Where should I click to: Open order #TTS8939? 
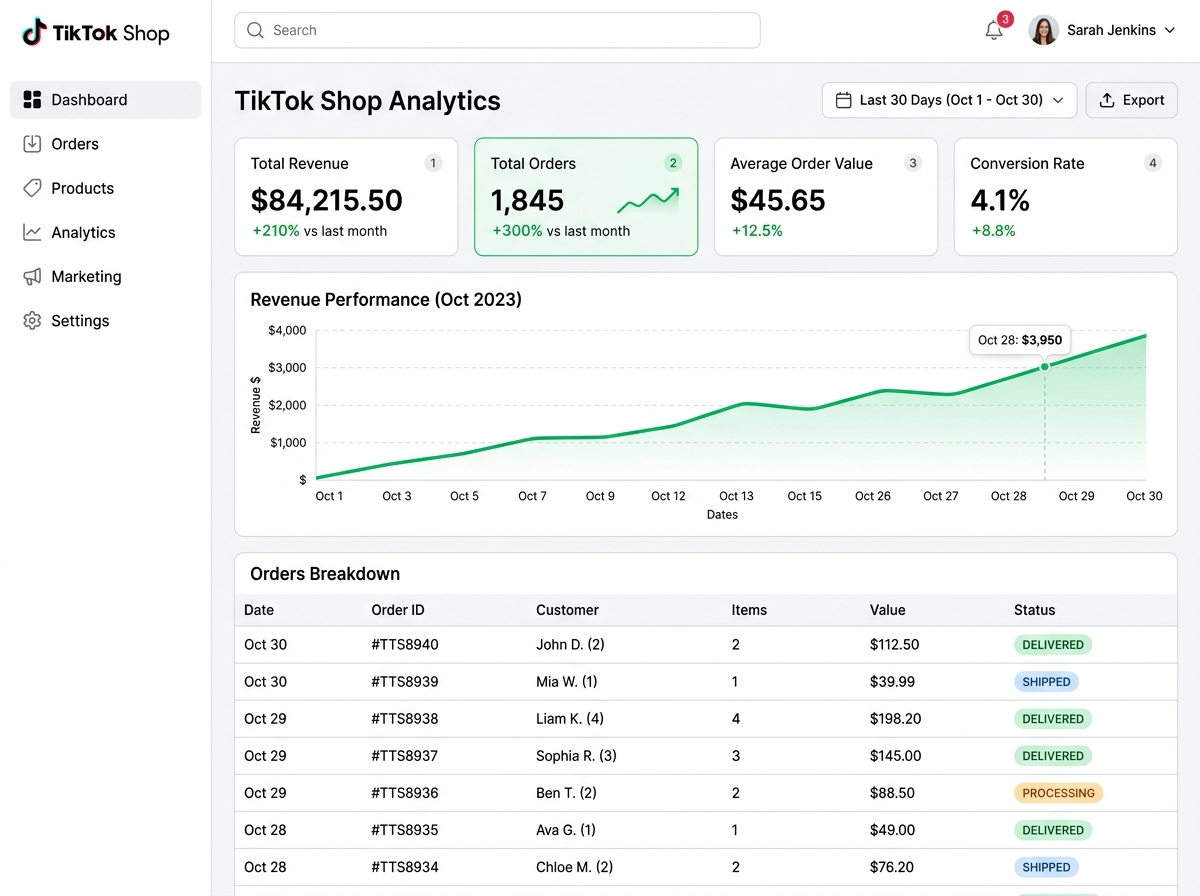[405, 682]
